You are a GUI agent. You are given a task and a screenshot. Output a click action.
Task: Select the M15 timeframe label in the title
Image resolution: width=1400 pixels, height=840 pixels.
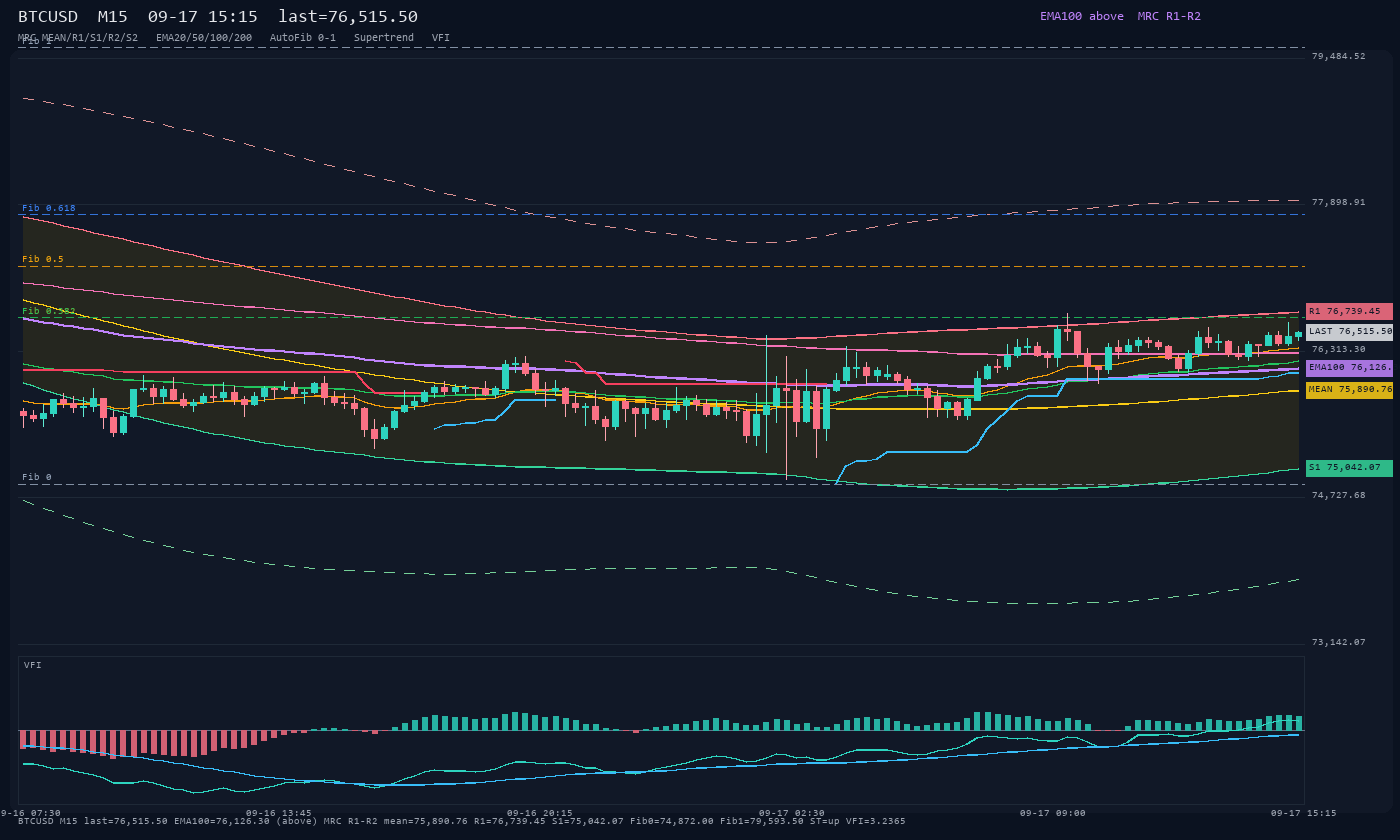click(x=112, y=16)
